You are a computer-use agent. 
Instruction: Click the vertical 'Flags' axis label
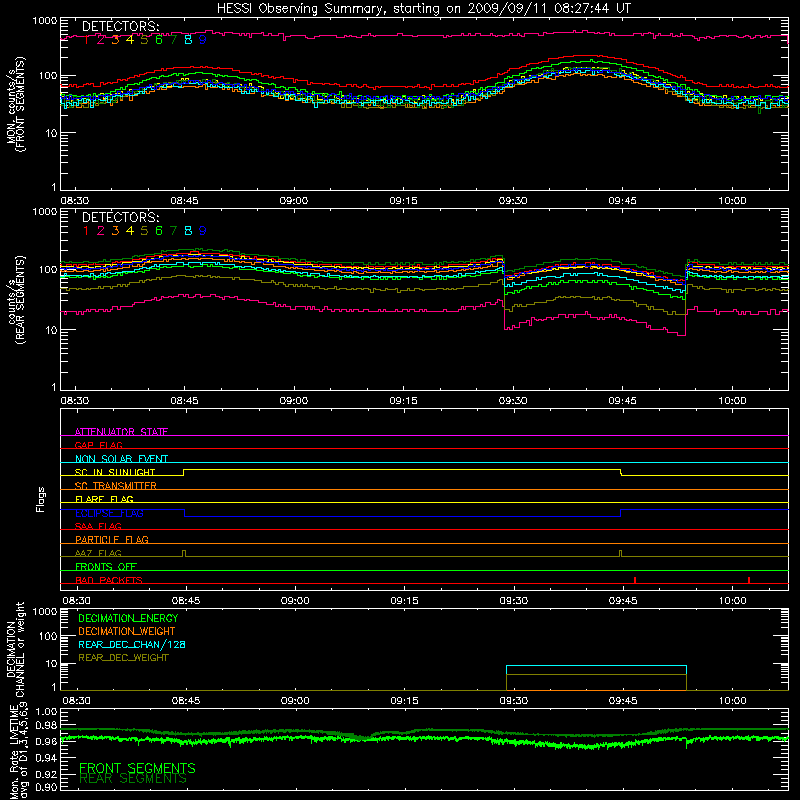(x=41, y=499)
